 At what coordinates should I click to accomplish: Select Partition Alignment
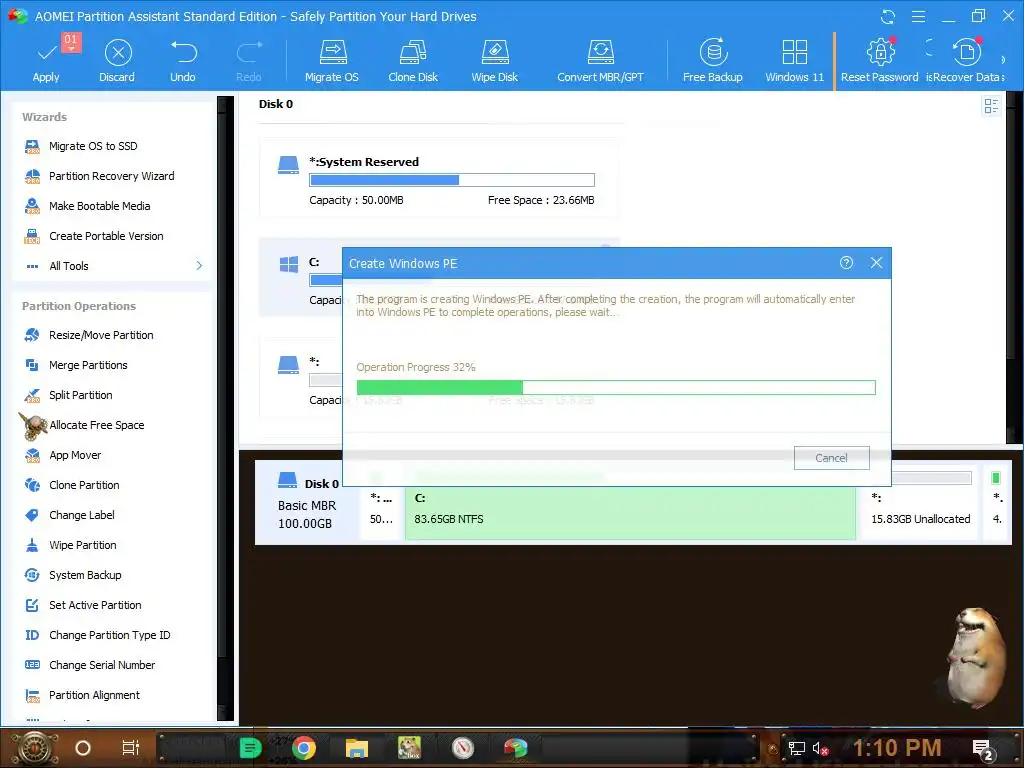94,696
